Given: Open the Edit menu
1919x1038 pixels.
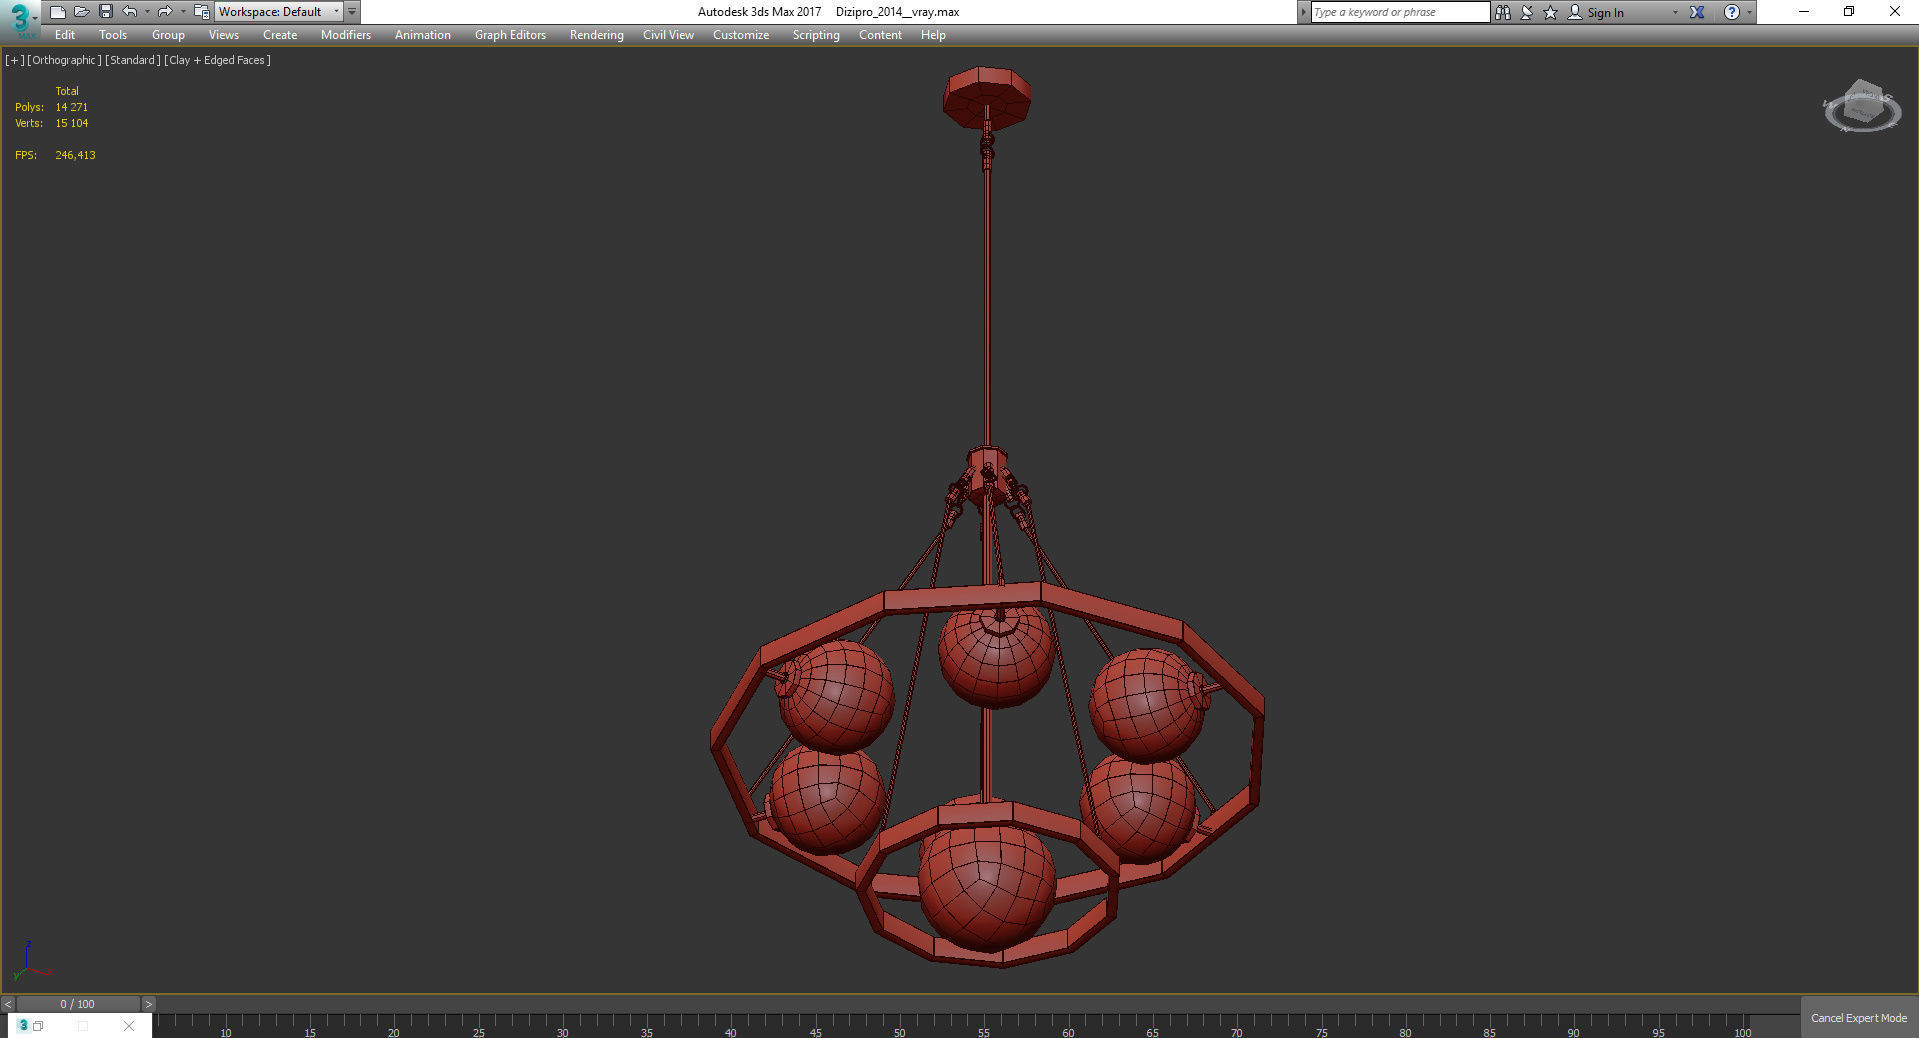Looking at the screenshot, I should pyautogui.click(x=65, y=35).
